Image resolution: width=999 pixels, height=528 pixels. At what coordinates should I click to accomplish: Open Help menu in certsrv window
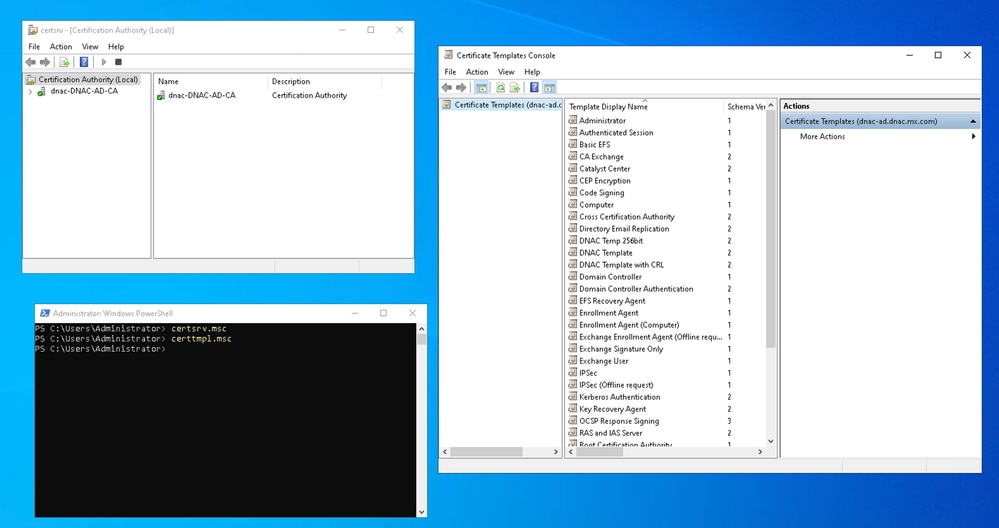click(116, 47)
